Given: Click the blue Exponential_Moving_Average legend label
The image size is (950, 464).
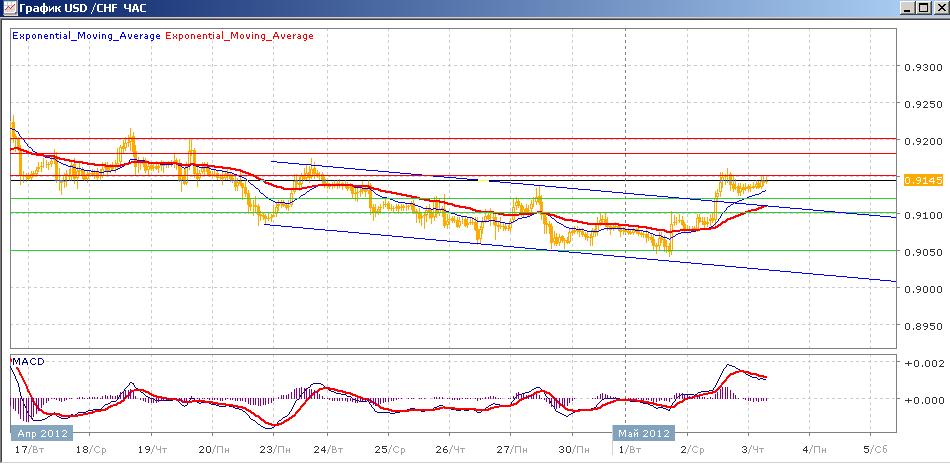Looking at the screenshot, I should click(x=87, y=36).
